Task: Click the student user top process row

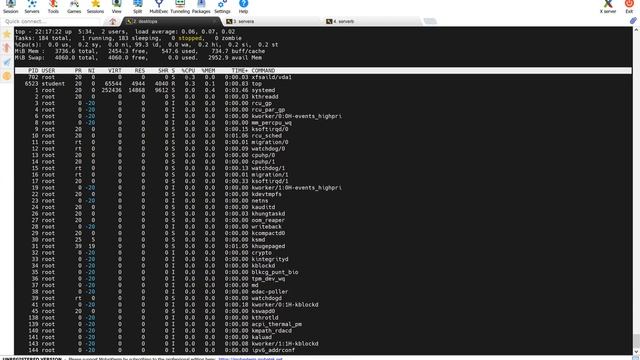Action: [x=323, y=84]
